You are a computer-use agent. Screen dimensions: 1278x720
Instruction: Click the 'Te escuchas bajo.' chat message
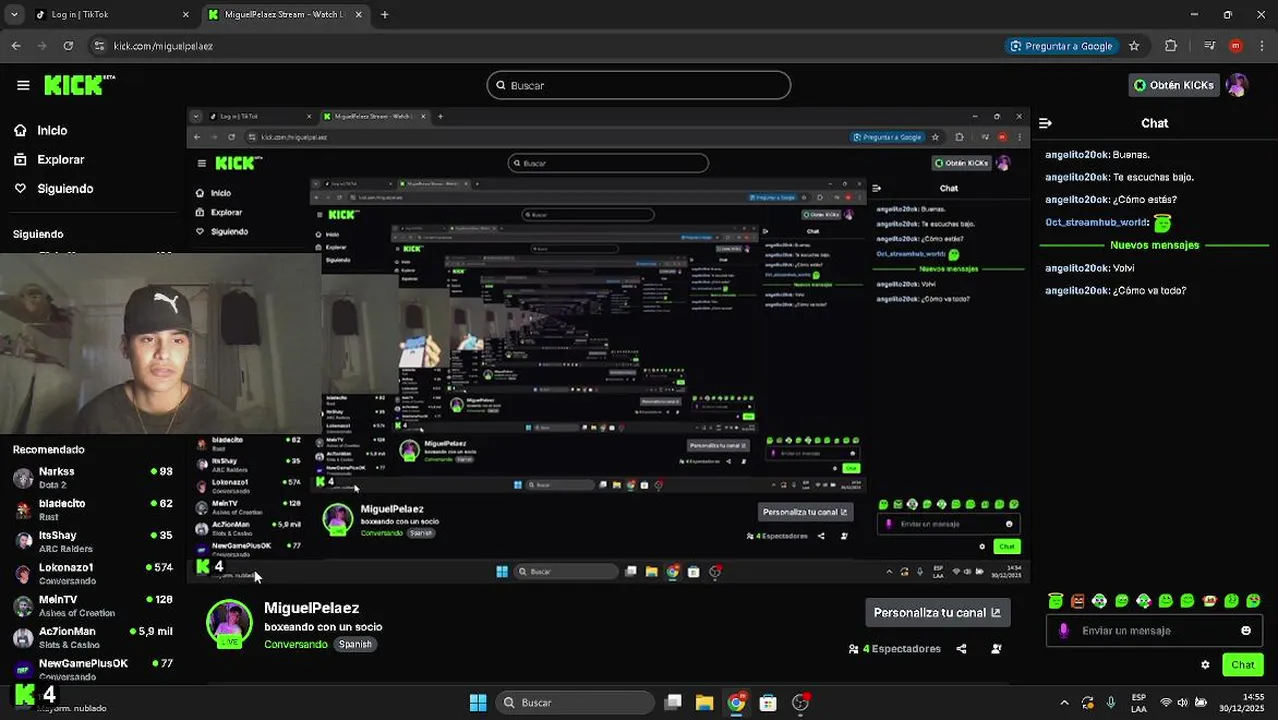(1153, 177)
